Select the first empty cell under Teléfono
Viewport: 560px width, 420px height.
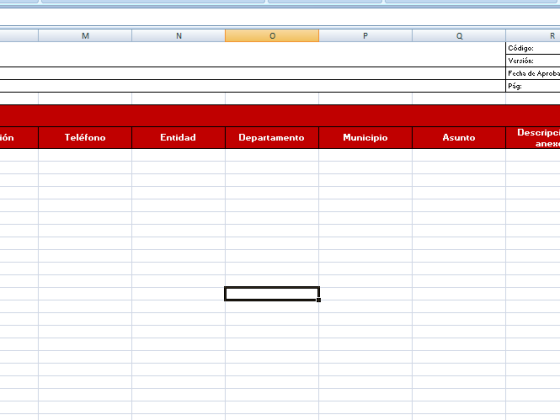click(x=85, y=155)
